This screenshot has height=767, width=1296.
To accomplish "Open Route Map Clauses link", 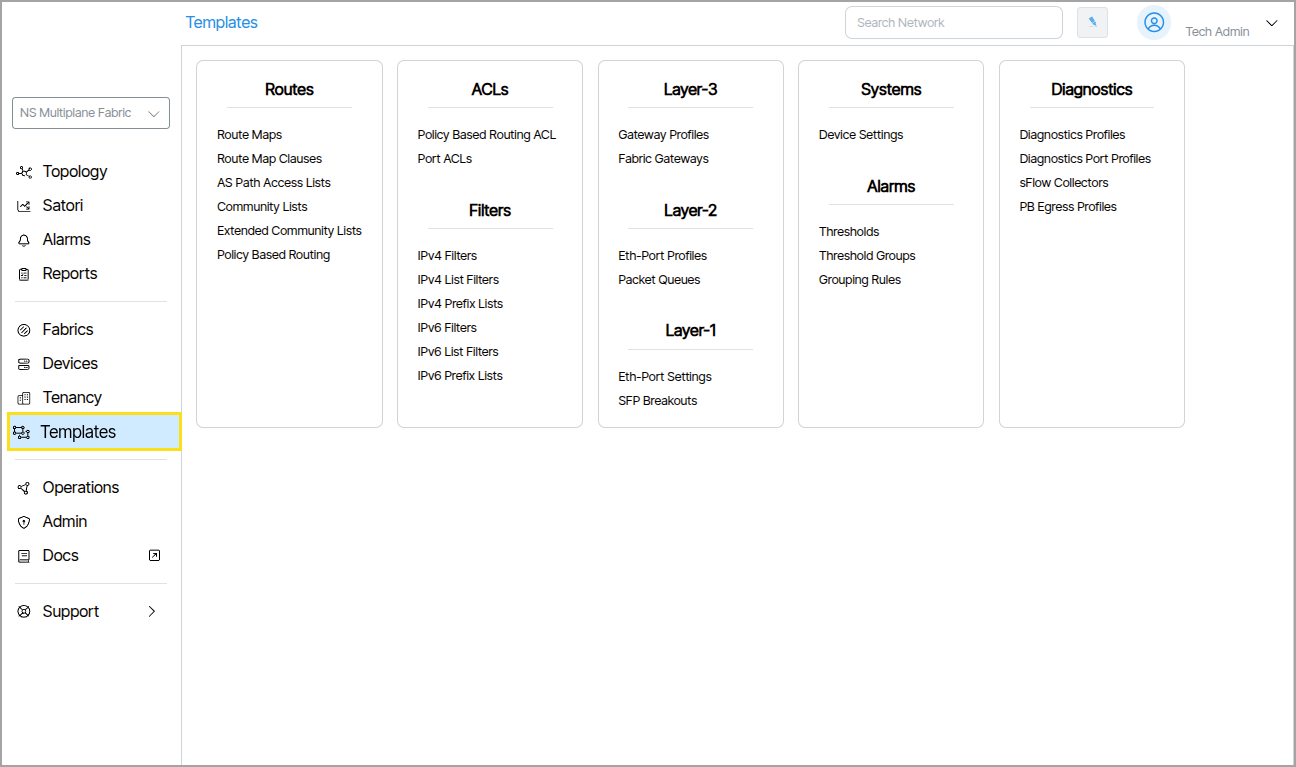I will coord(270,159).
